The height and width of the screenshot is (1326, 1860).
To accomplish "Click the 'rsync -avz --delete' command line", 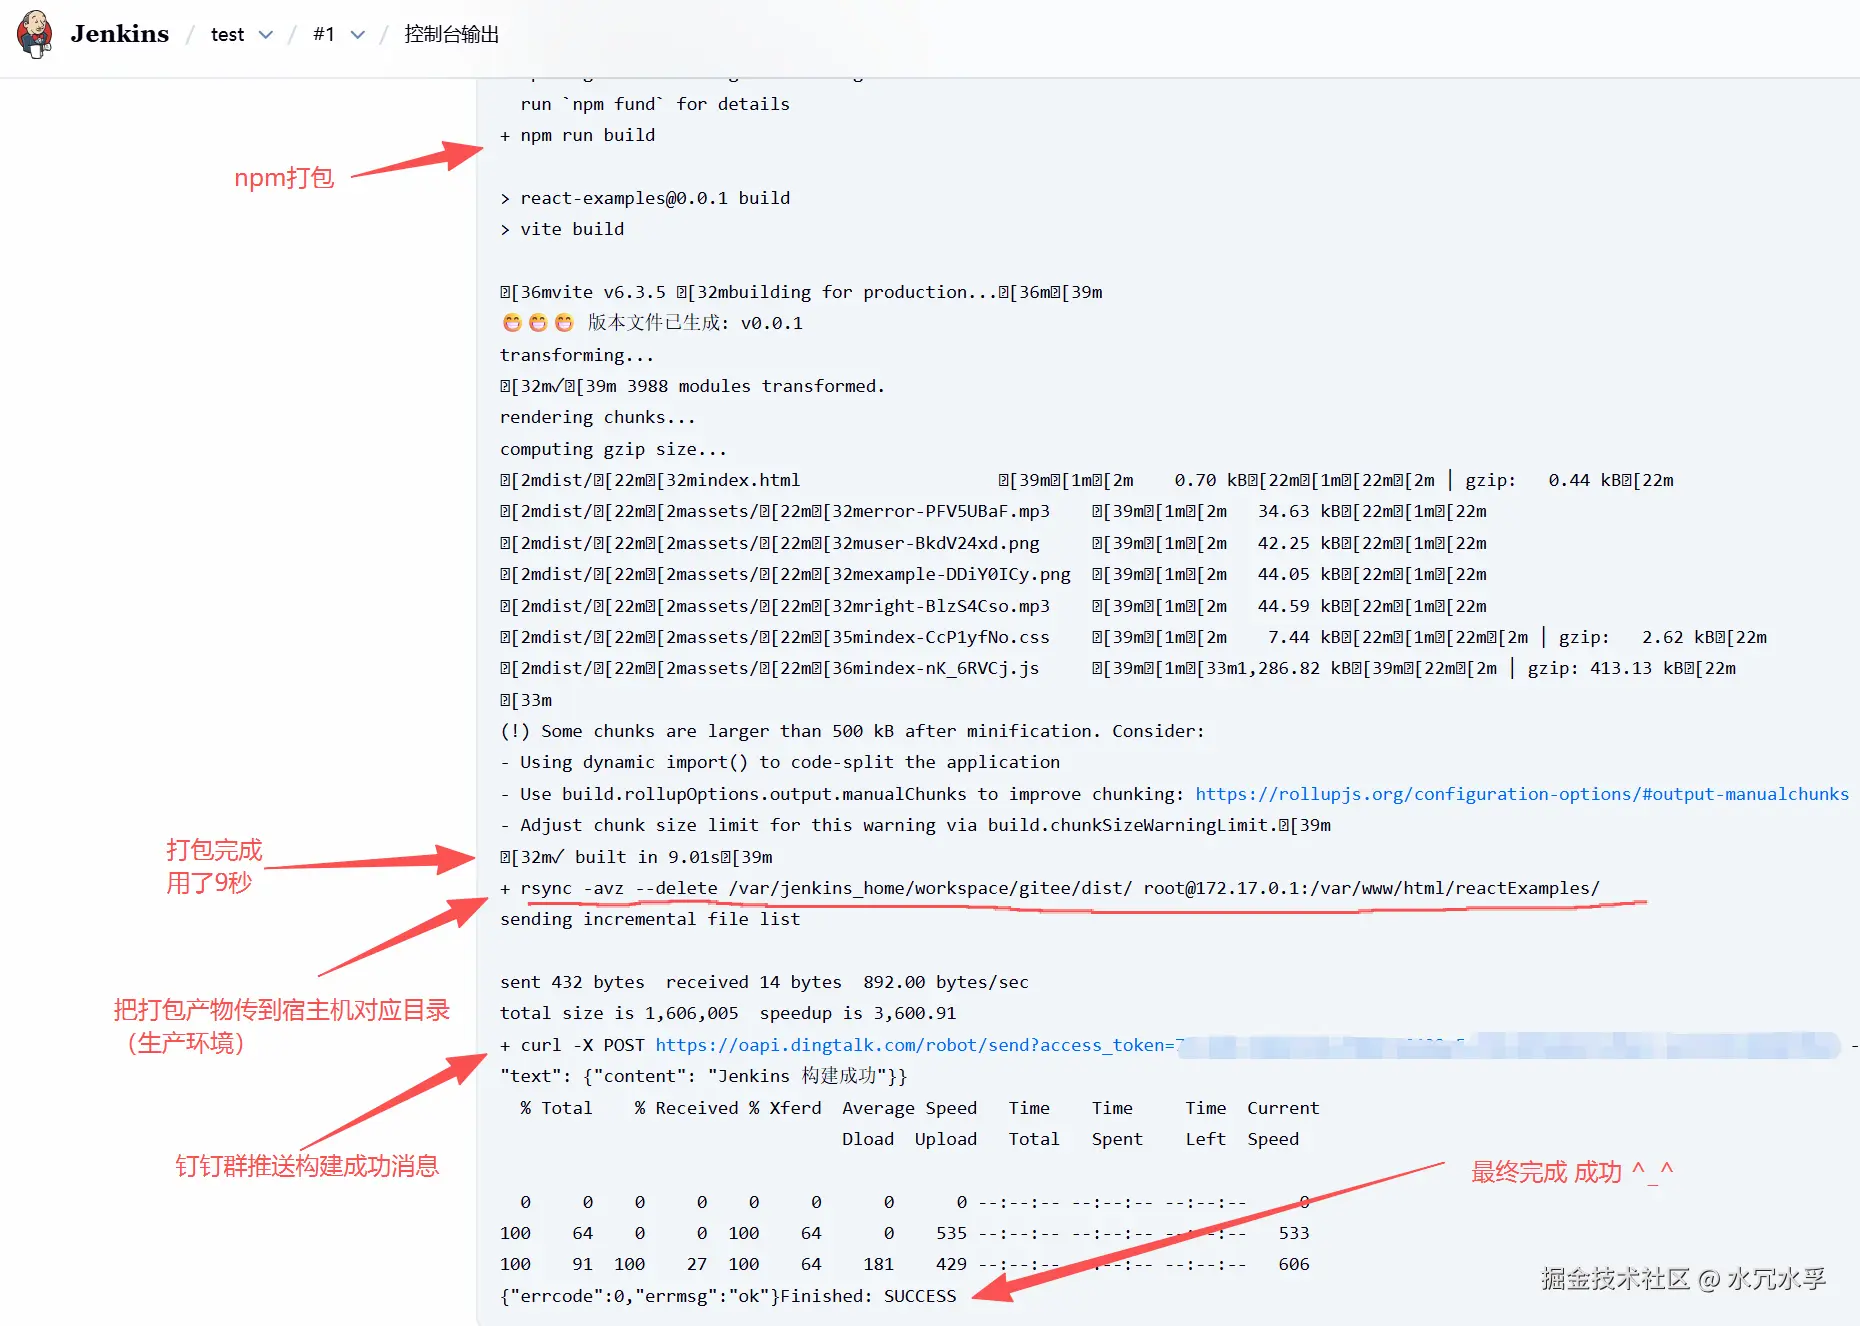I will tap(1050, 888).
